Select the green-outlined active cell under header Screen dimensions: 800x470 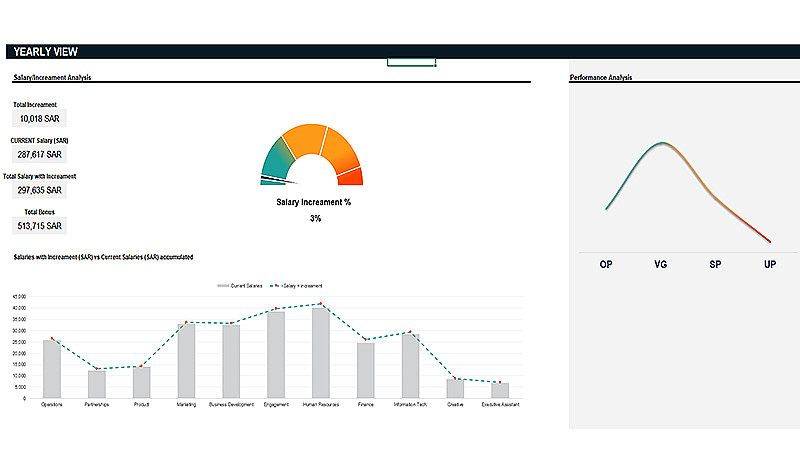411,62
